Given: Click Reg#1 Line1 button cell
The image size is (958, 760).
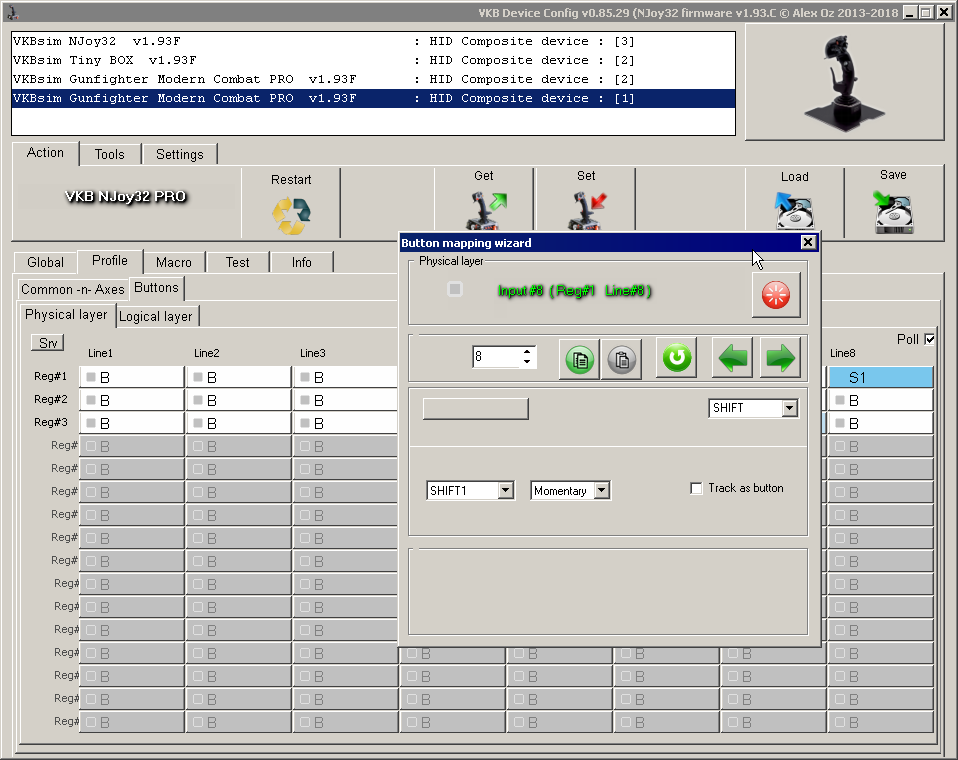Looking at the screenshot, I should click(131, 378).
